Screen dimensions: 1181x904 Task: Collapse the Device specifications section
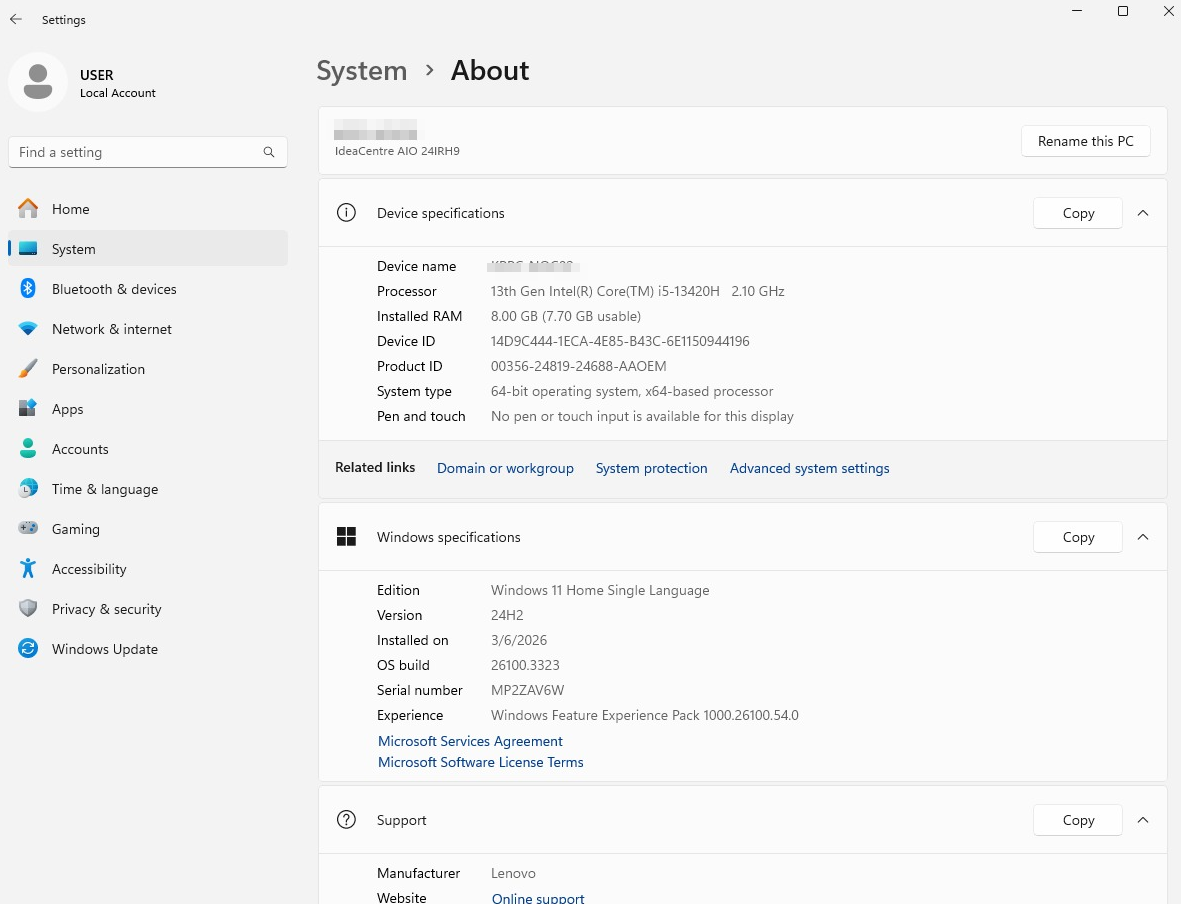1143,213
